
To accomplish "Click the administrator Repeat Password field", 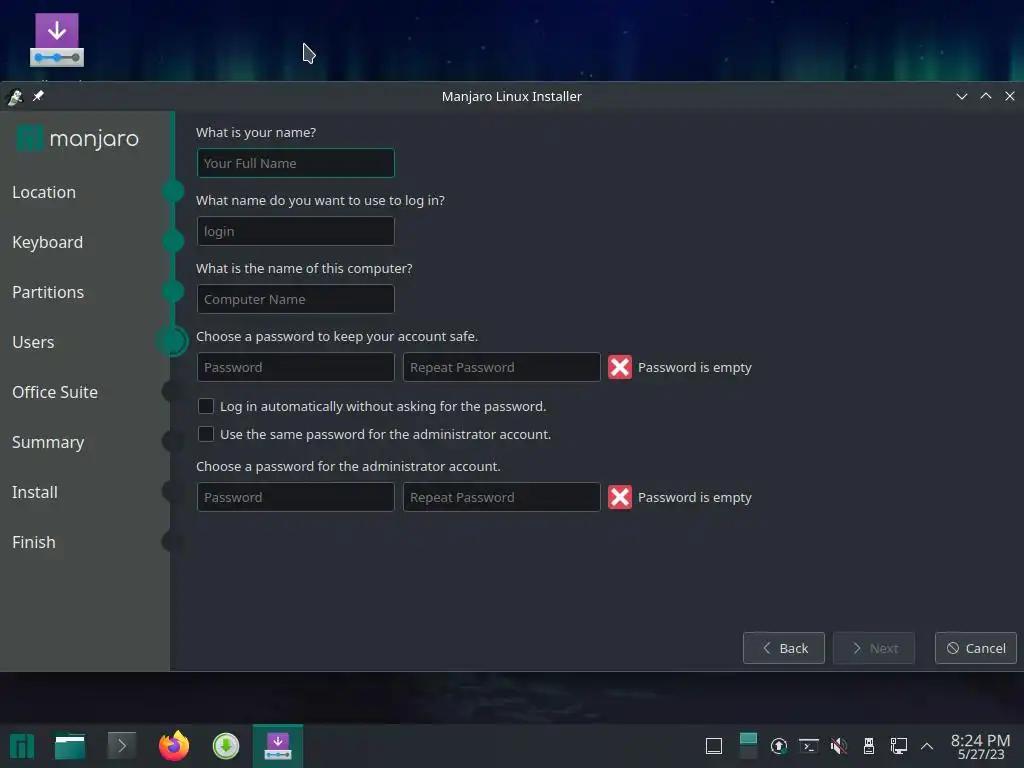I will coord(502,497).
